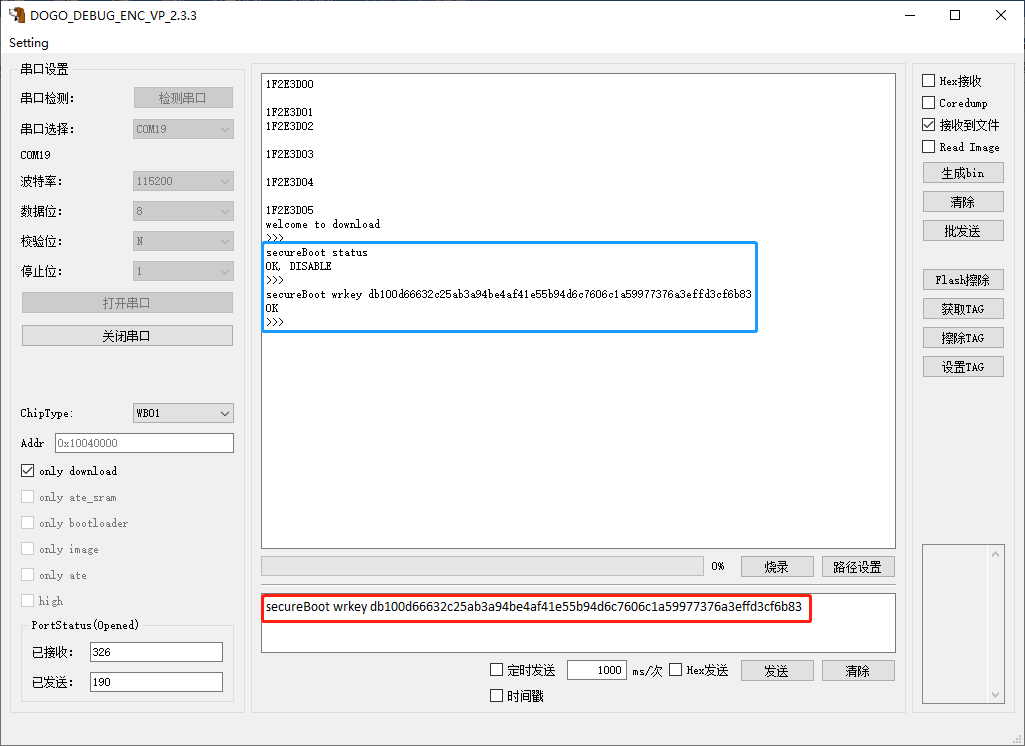
Task: Click the 关闭串口 button
Action: pyautogui.click(x=127, y=335)
